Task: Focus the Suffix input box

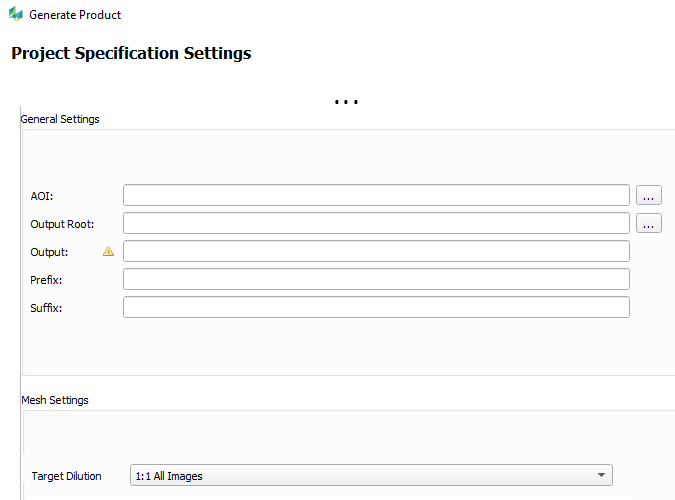Action: (x=376, y=308)
